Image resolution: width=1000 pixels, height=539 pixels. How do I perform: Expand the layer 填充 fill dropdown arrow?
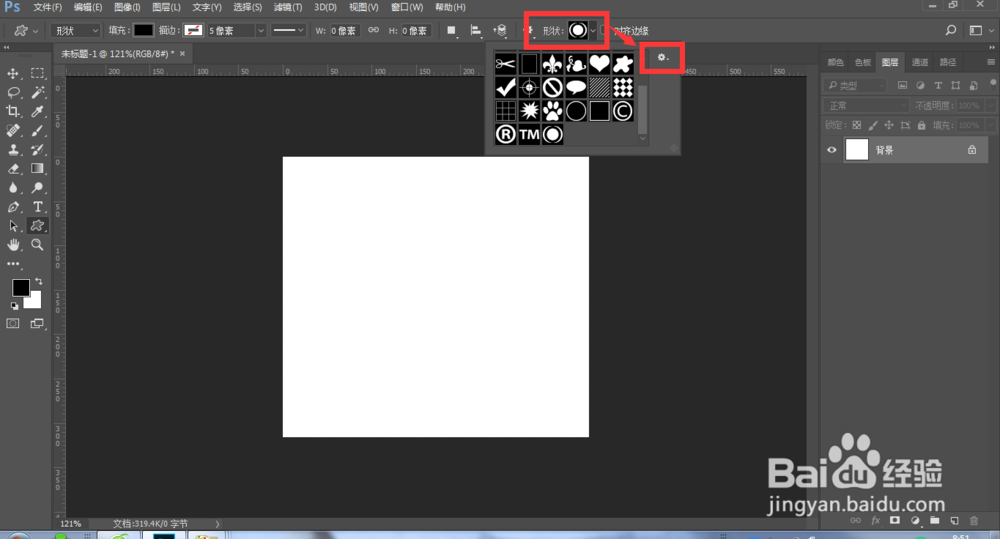click(990, 125)
